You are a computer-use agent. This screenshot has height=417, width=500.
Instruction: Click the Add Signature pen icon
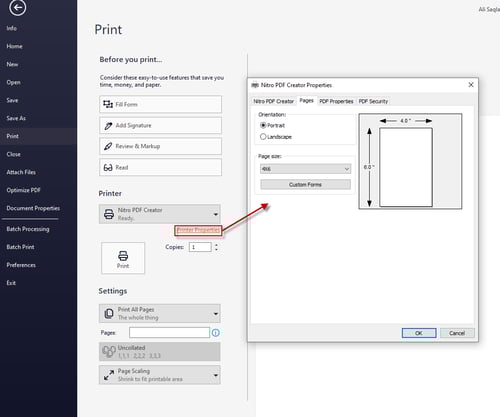pos(108,126)
